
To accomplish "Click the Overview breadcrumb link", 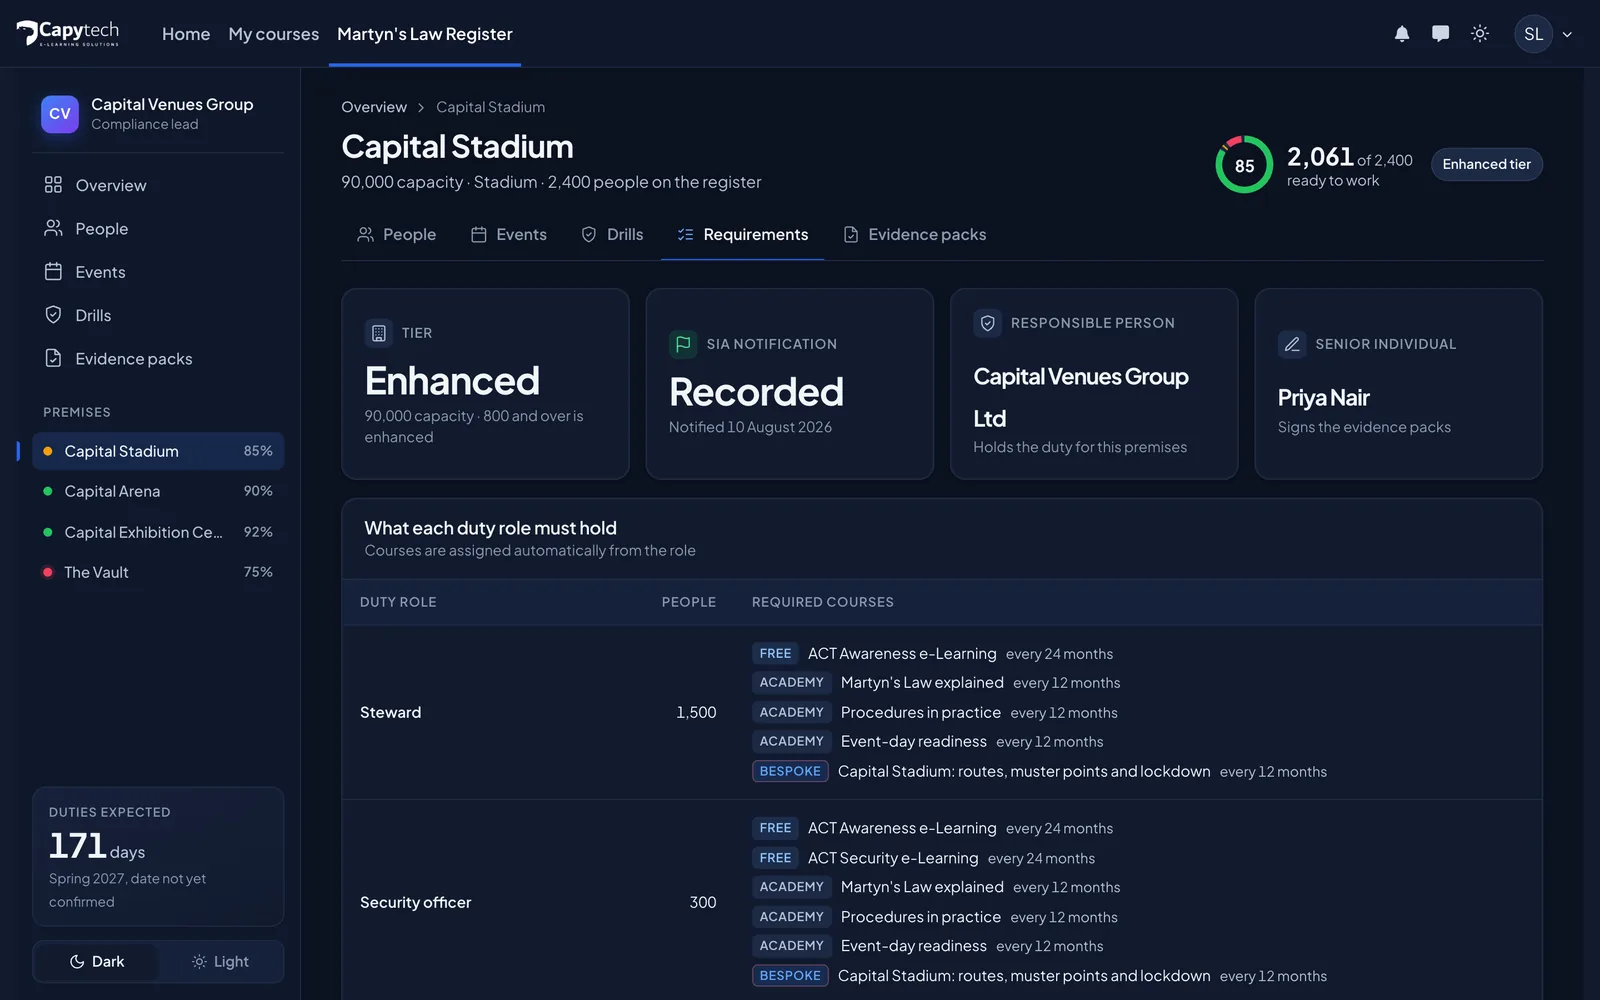I will tap(374, 107).
